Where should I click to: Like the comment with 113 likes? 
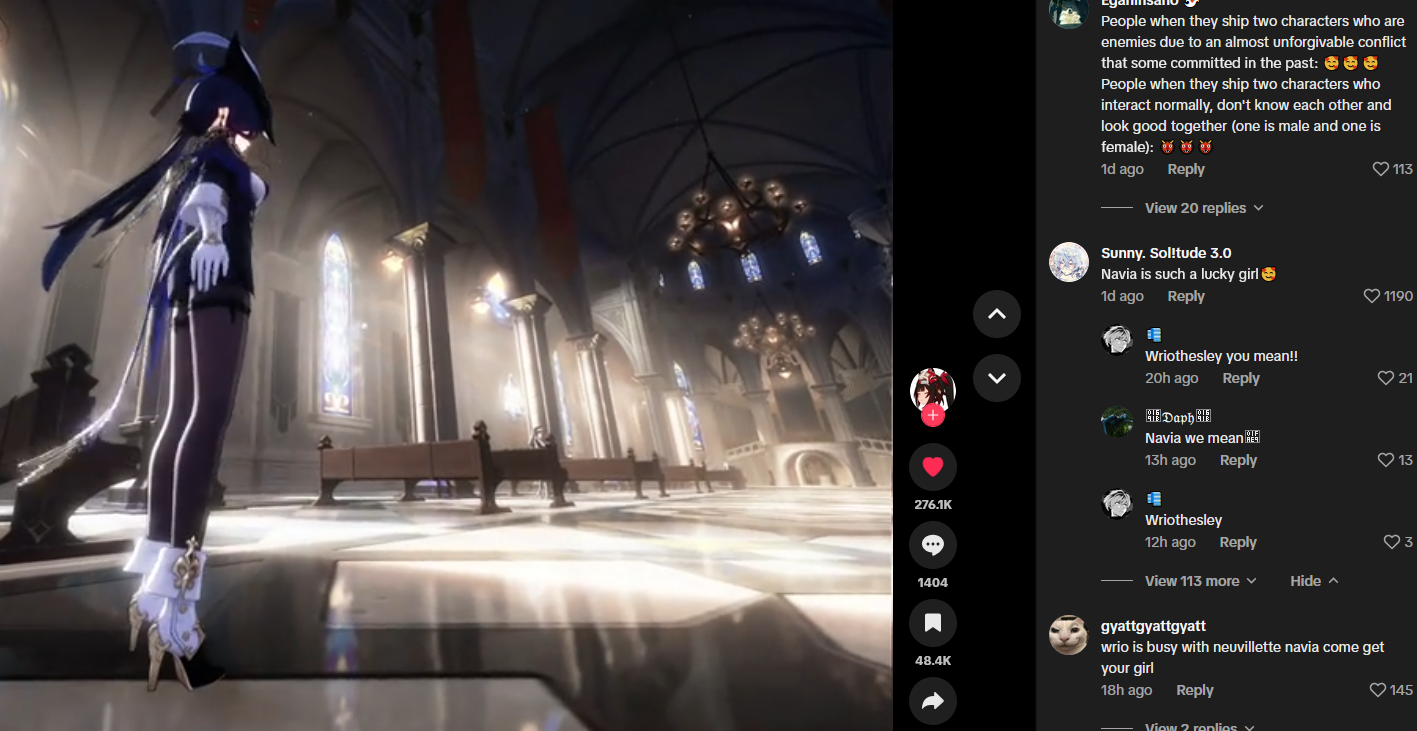1381,169
